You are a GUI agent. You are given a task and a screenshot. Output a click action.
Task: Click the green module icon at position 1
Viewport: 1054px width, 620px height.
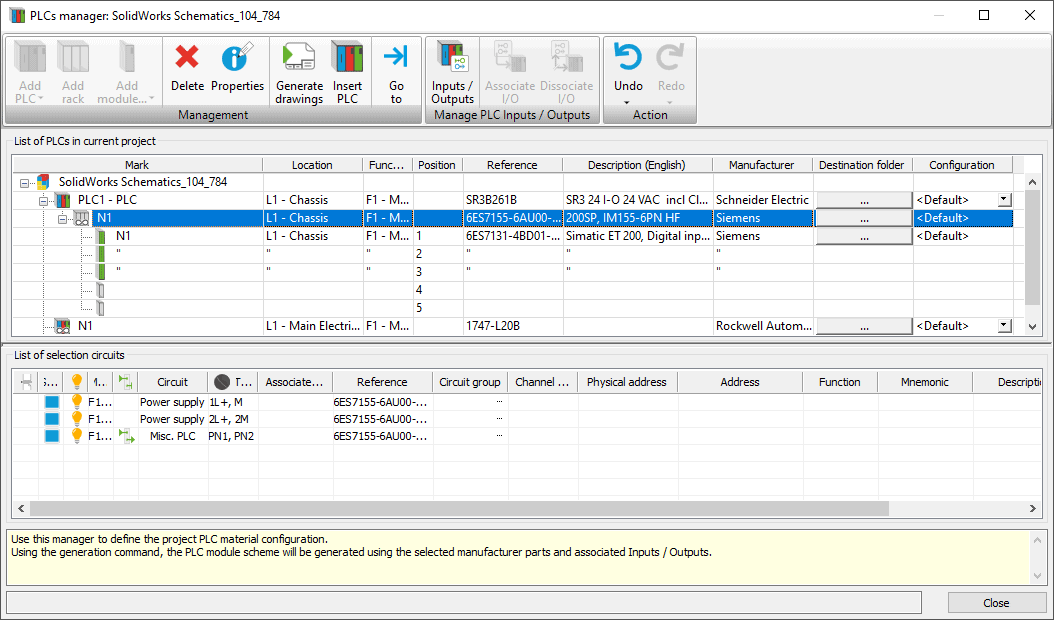101,236
